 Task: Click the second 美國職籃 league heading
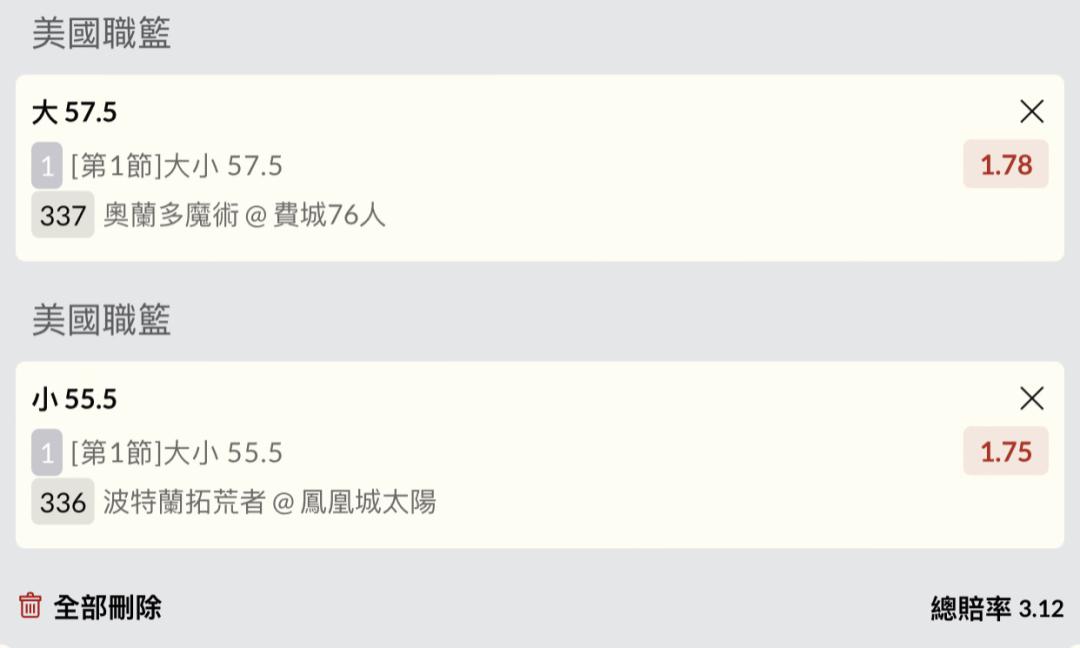[x=101, y=320]
